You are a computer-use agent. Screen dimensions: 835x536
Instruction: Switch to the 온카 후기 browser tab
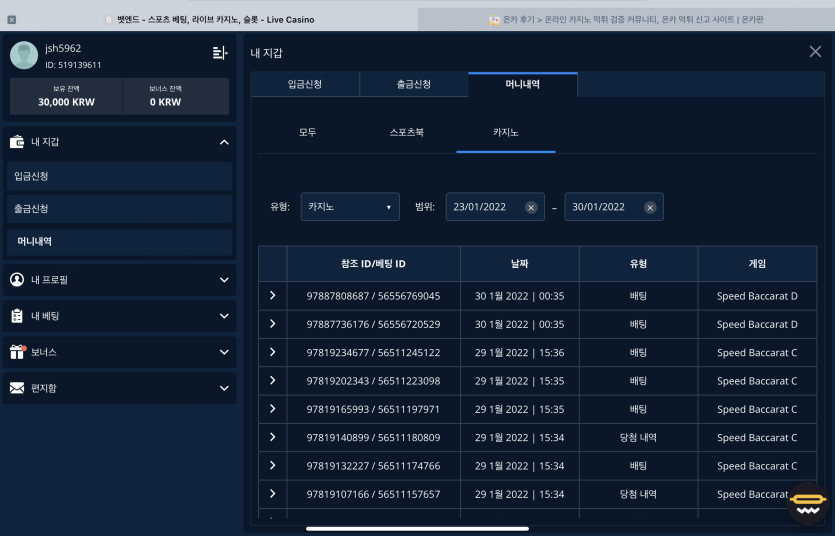click(x=626, y=20)
